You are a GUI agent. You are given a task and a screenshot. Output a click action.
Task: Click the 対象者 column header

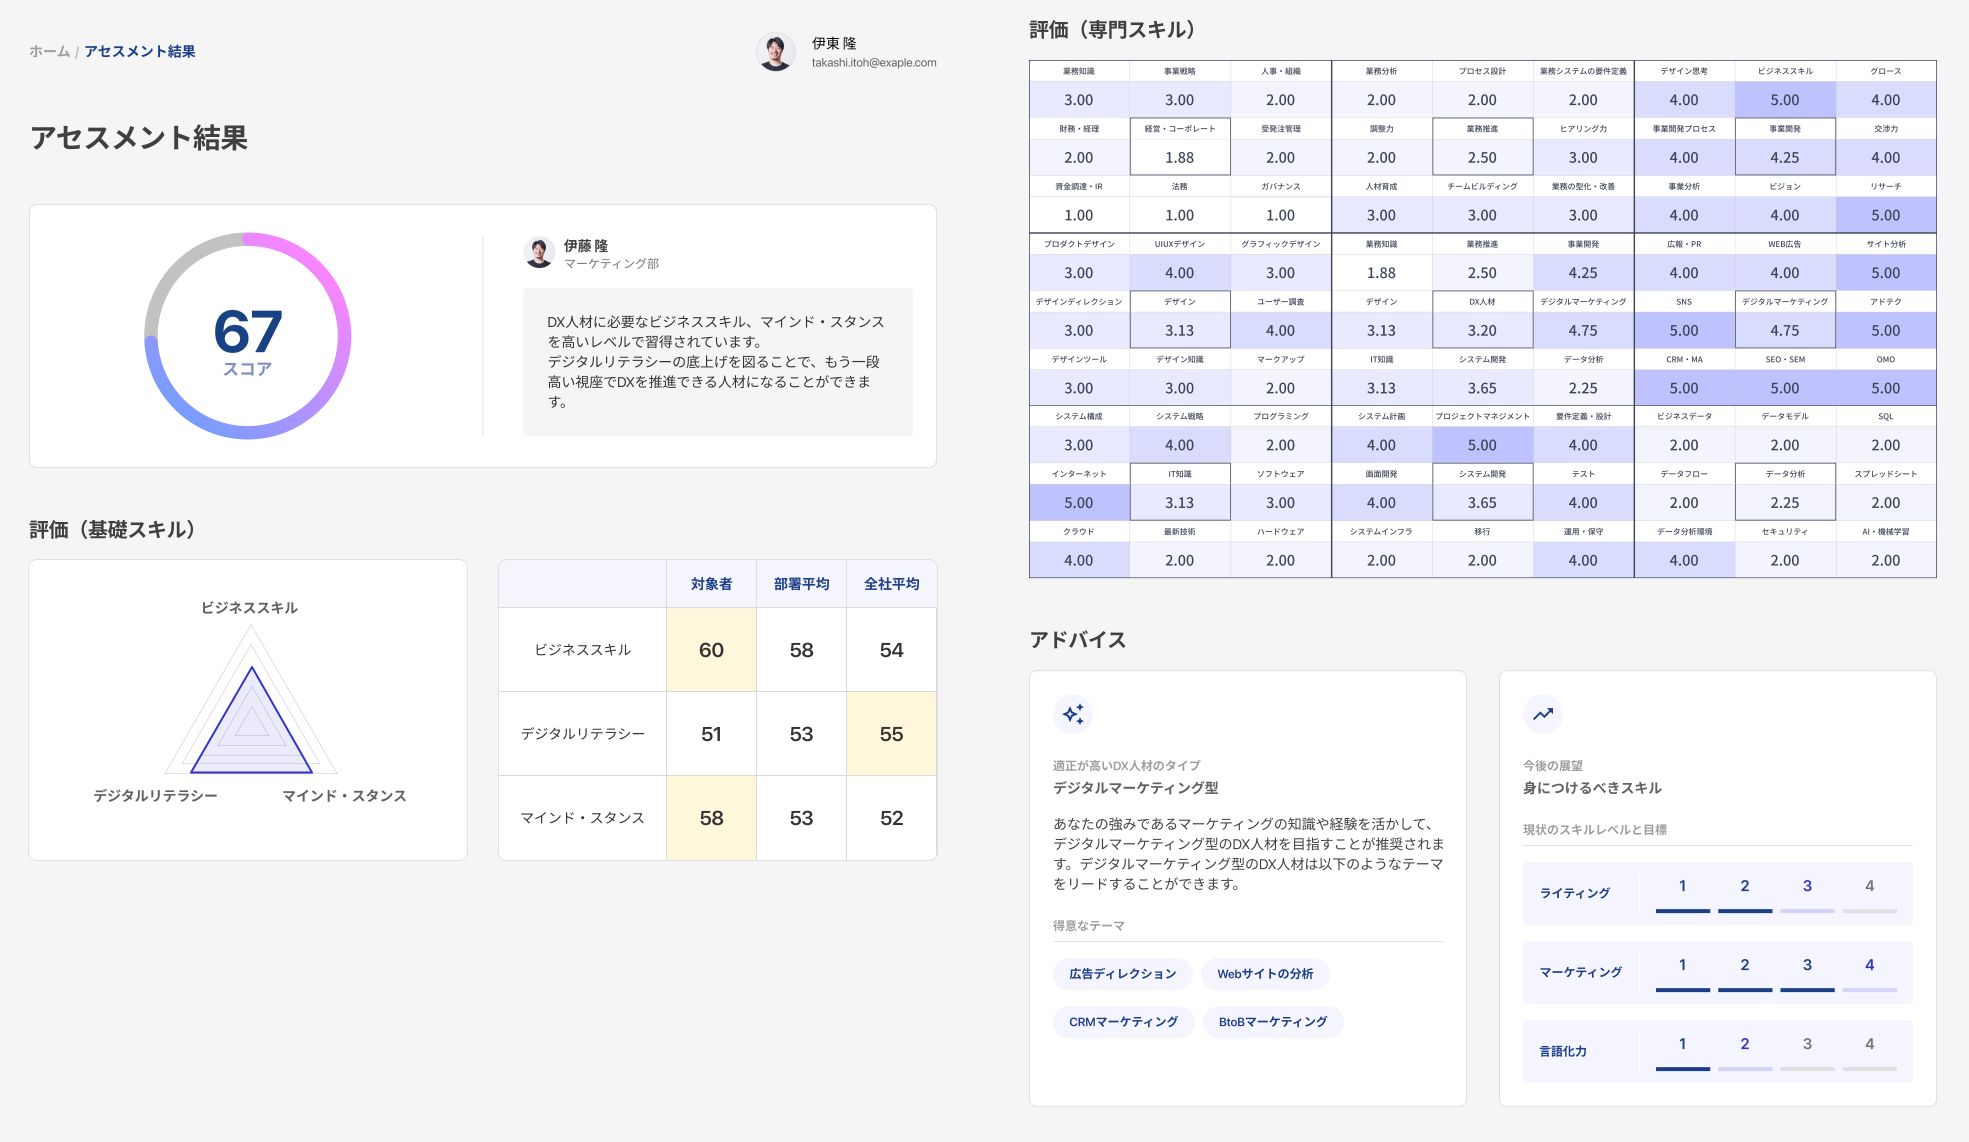[711, 584]
